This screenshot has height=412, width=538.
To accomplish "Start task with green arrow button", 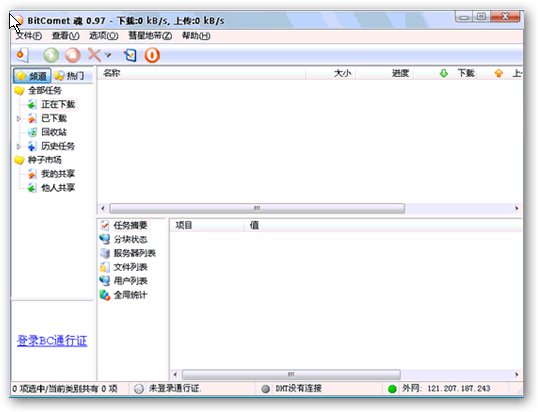I will coord(51,55).
